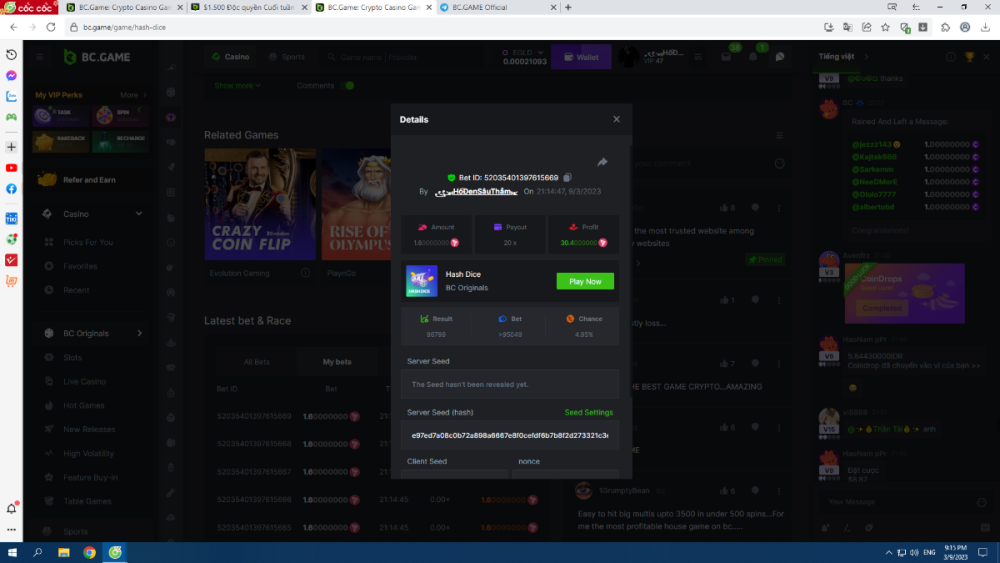Open YouTube from the browser sidebar

tap(11, 168)
